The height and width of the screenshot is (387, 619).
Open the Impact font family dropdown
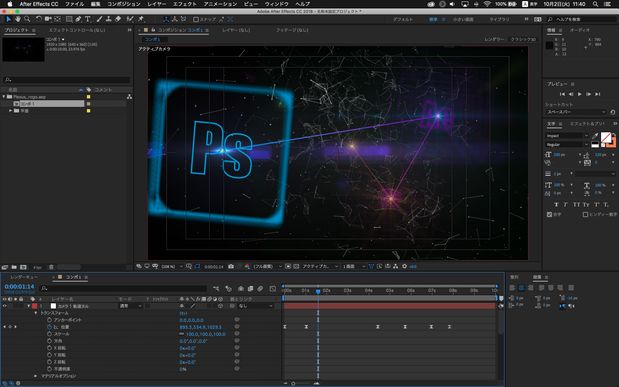click(x=567, y=136)
